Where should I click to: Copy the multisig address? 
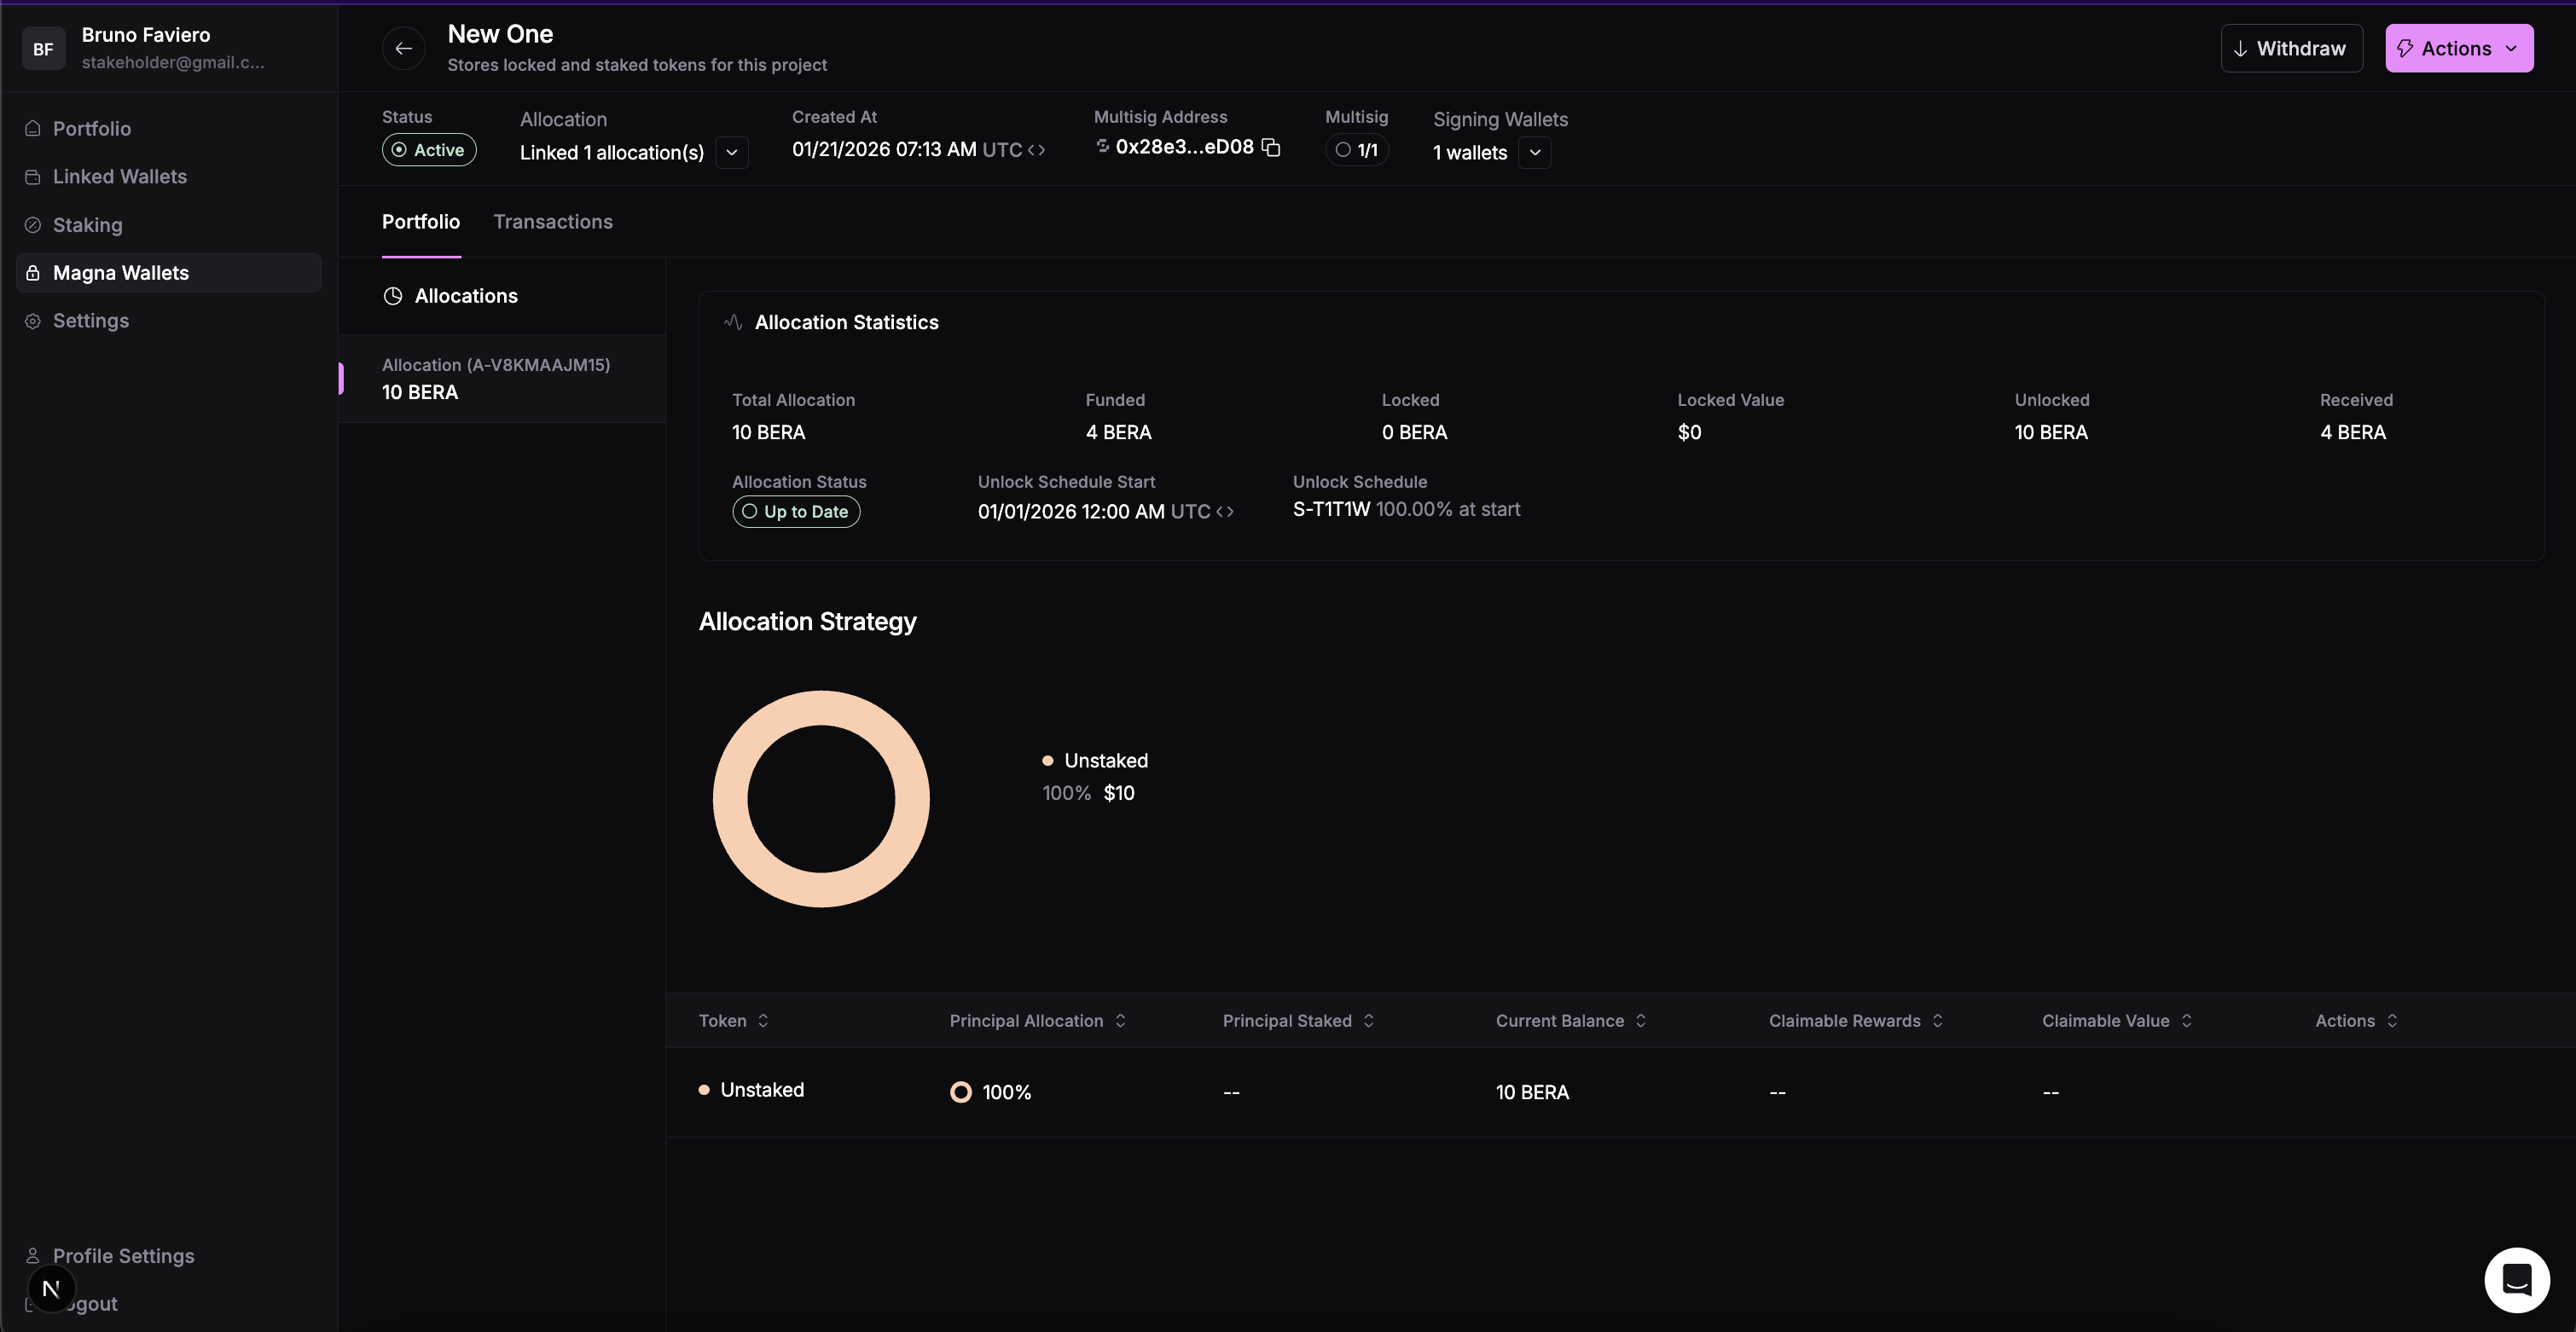point(1271,147)
